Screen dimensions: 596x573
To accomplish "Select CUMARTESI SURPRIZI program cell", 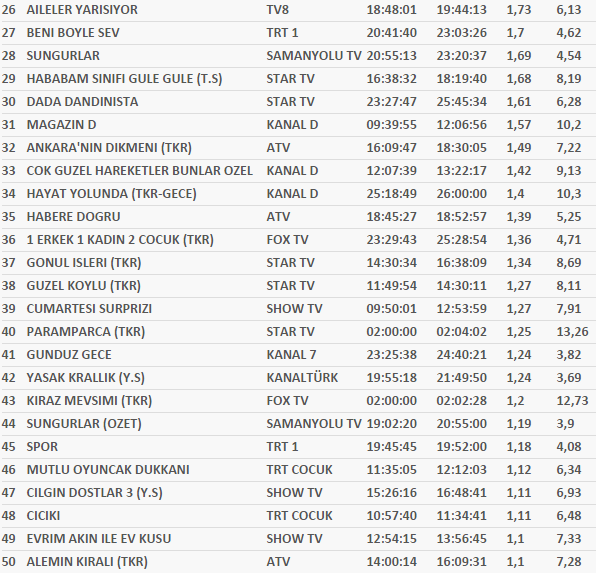I will pyautogui.click(x=89, y=309).
